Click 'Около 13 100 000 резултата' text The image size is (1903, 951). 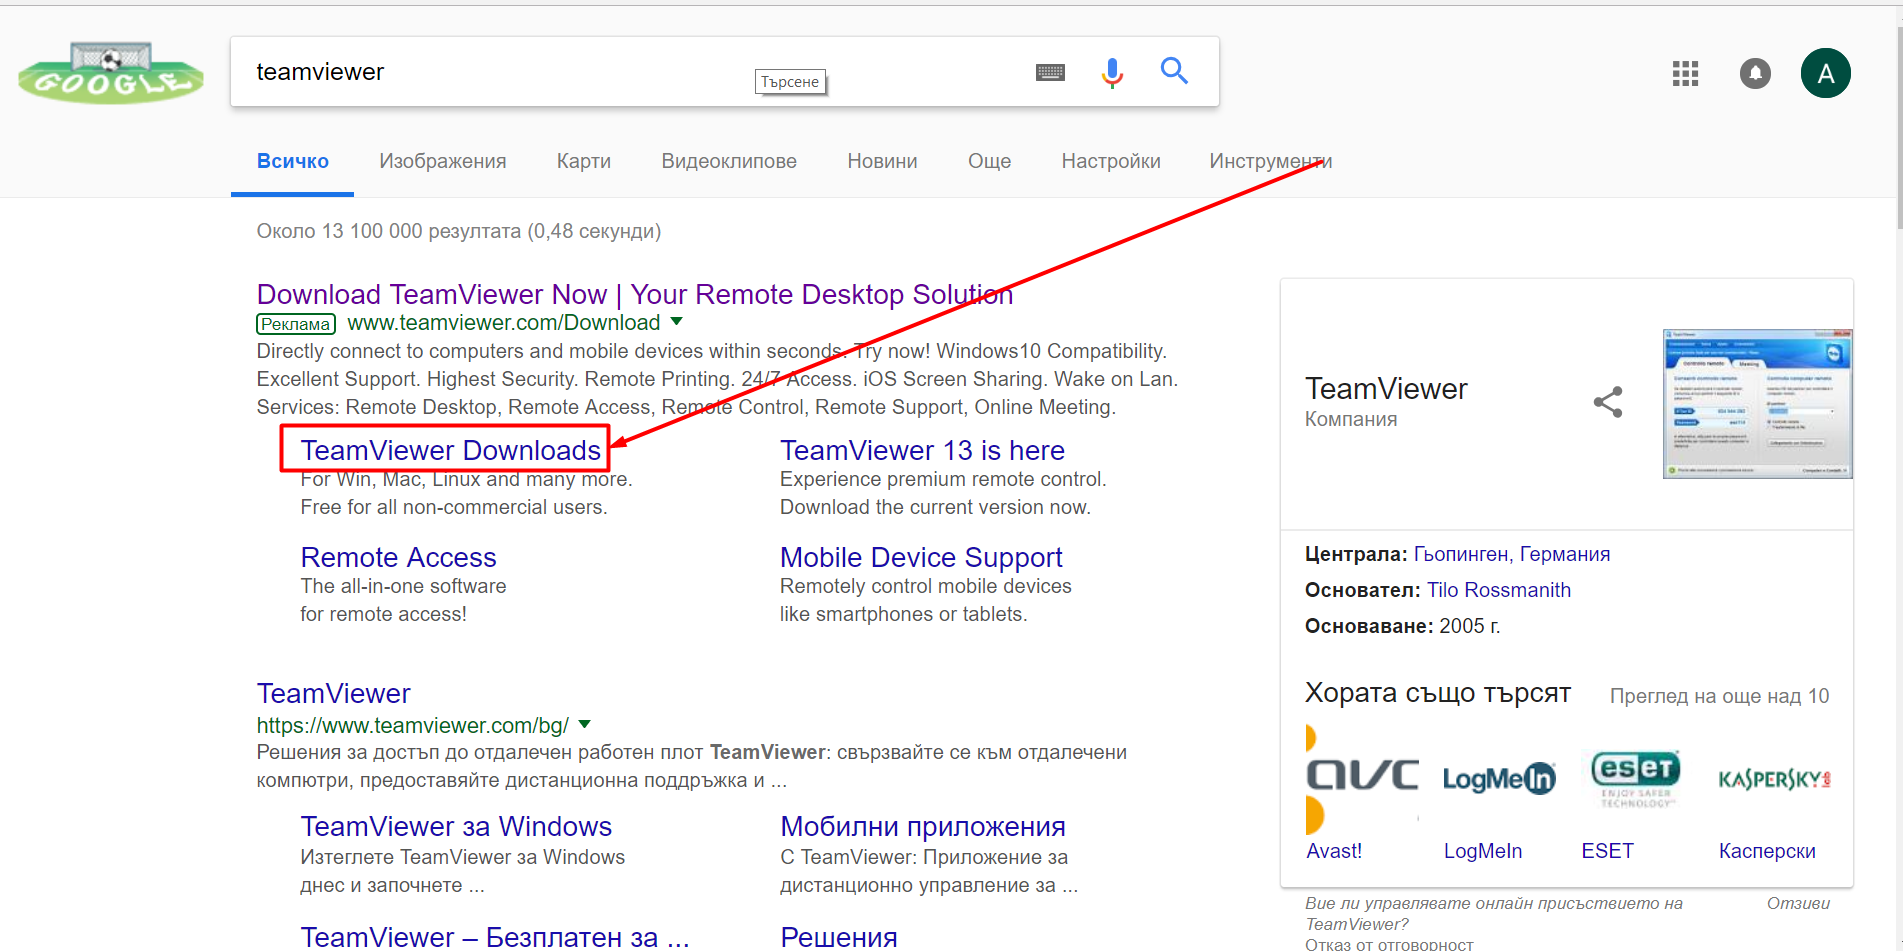(459, 231)
